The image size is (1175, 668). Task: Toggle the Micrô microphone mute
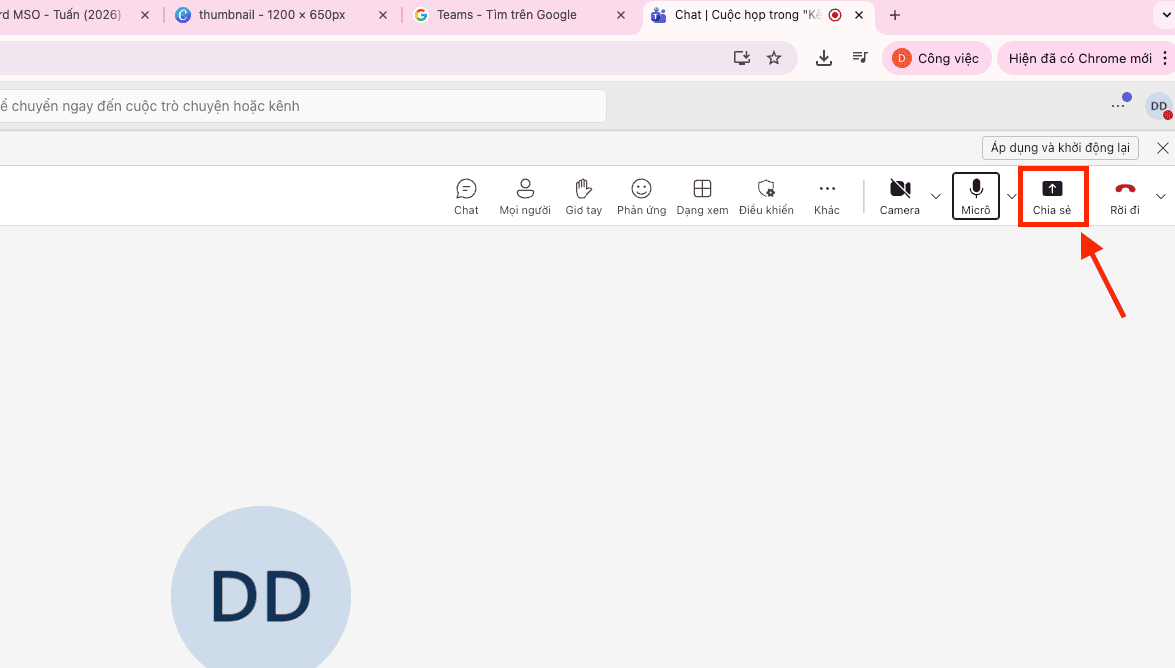point(975,196)
